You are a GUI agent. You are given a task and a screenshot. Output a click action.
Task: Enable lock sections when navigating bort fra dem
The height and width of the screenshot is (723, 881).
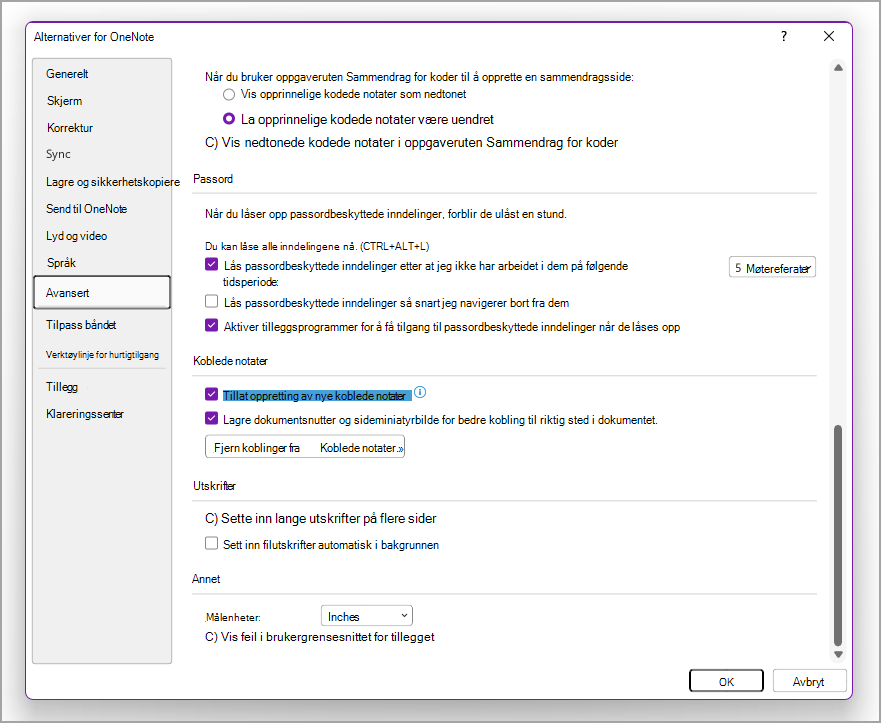tap(211, 302)
